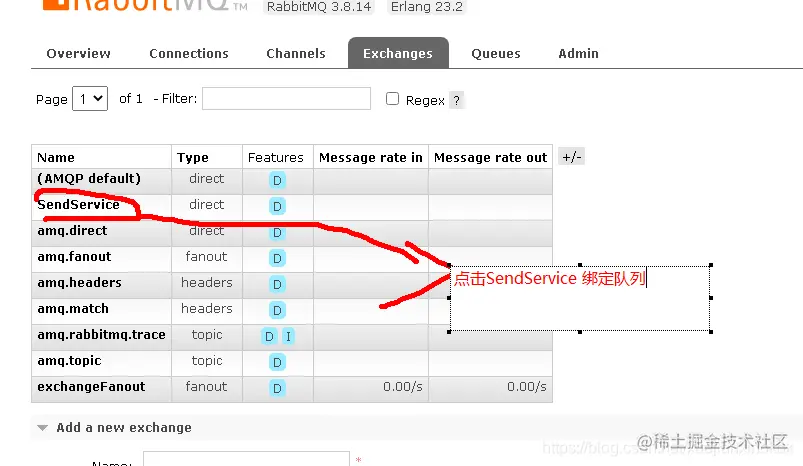
Task: Click durable D badge for amq.rabbitmq.trace
Action: tap(269, 336)
